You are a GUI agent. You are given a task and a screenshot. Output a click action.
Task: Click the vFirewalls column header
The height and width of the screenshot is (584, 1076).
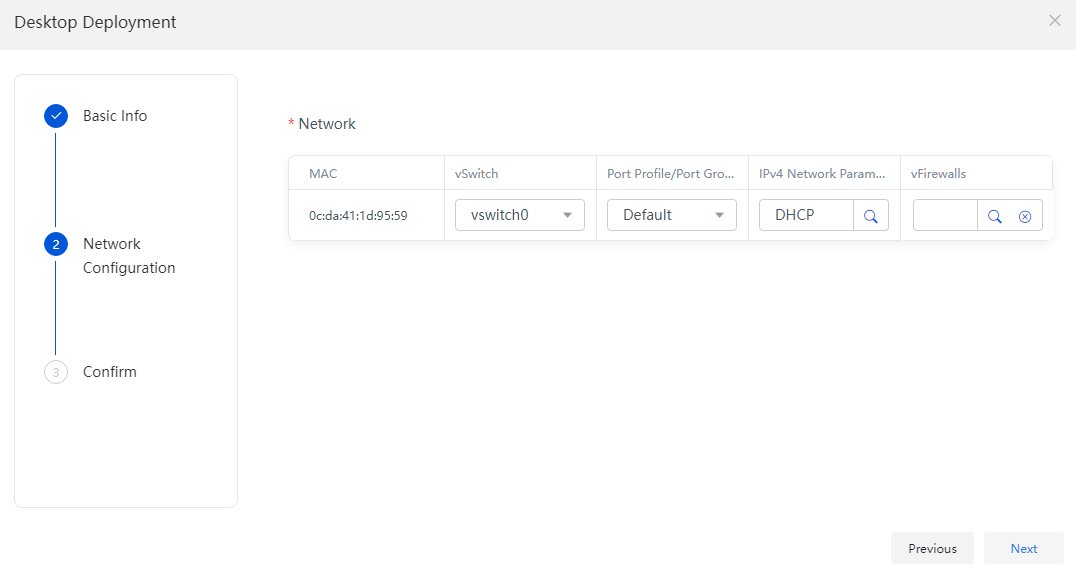click(938, 174)
